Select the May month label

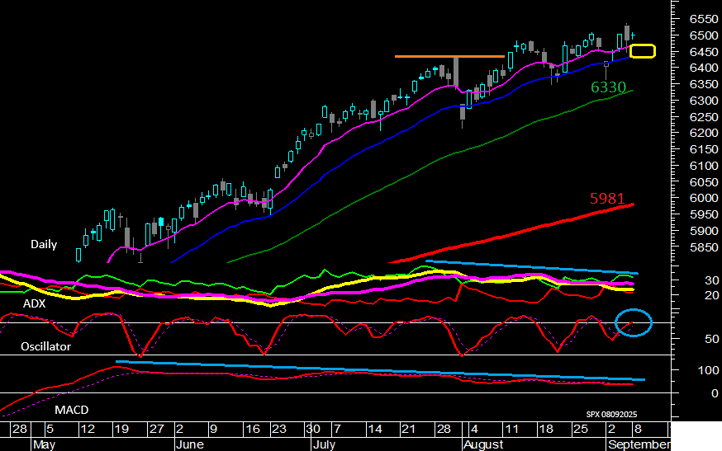click(x=45, y=445)
